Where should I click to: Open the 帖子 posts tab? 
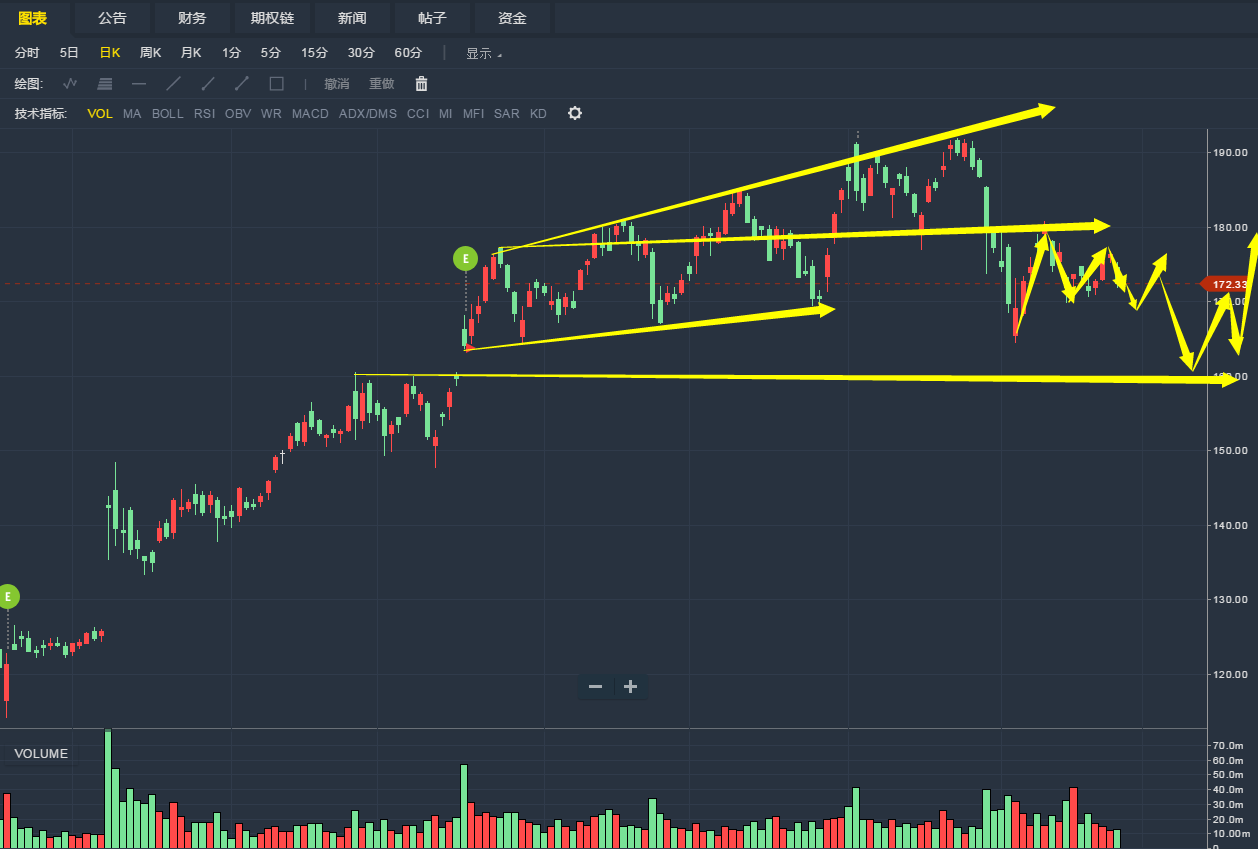(432, 18)
